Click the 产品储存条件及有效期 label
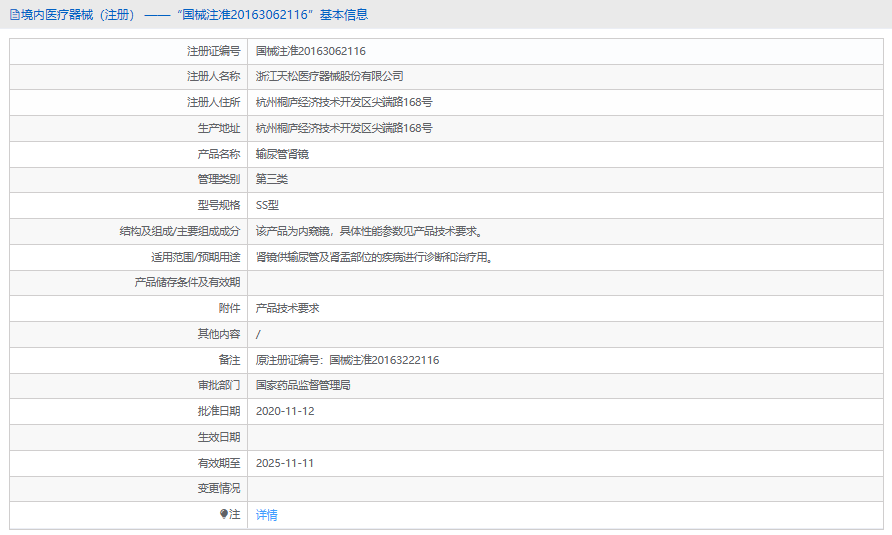Image resolution: width=892 pixels, height=535 pixels. coord(187,282)
